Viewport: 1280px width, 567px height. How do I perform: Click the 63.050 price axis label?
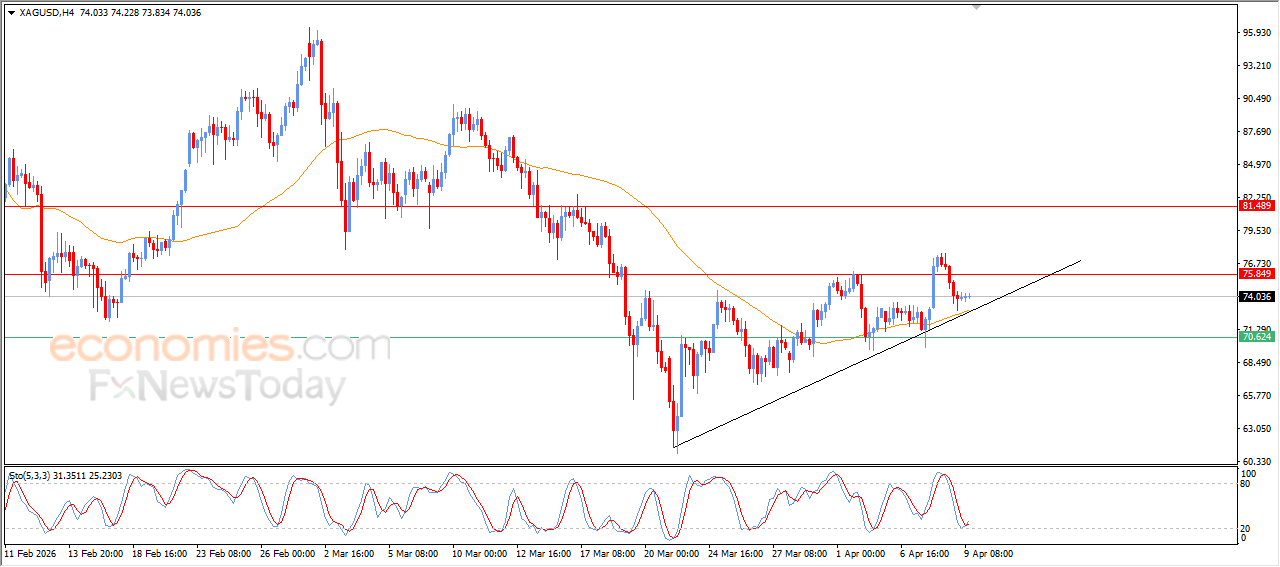coord(1256,429)
